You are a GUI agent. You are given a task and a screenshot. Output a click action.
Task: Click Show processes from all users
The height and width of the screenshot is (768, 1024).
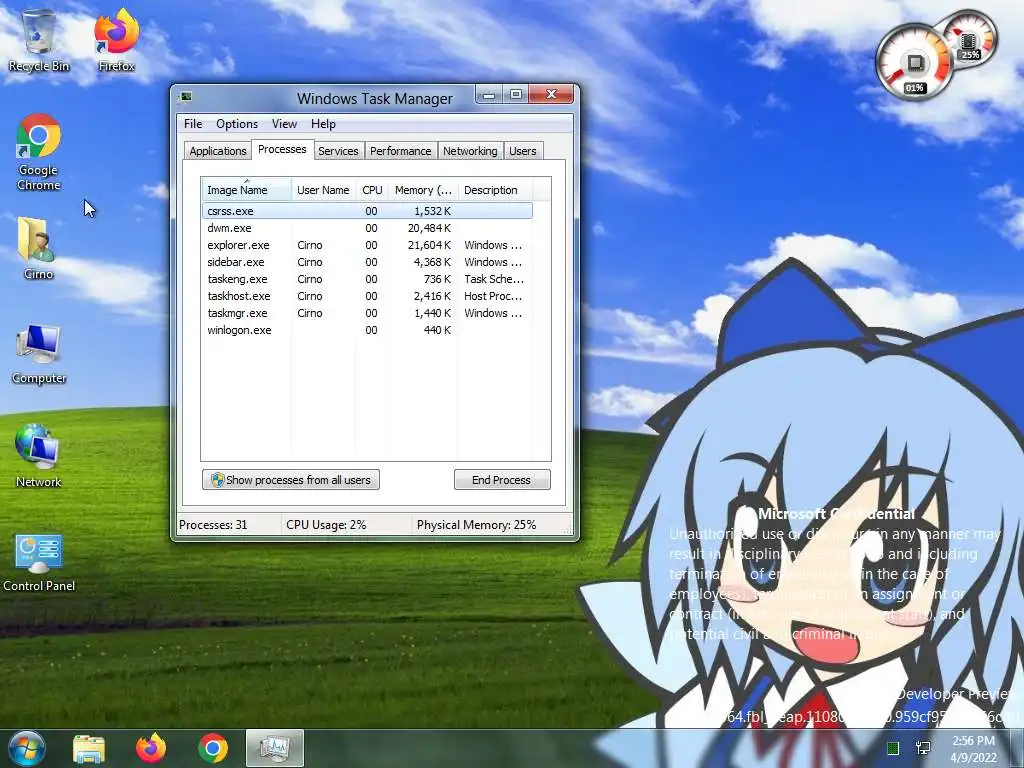(291, 480)
